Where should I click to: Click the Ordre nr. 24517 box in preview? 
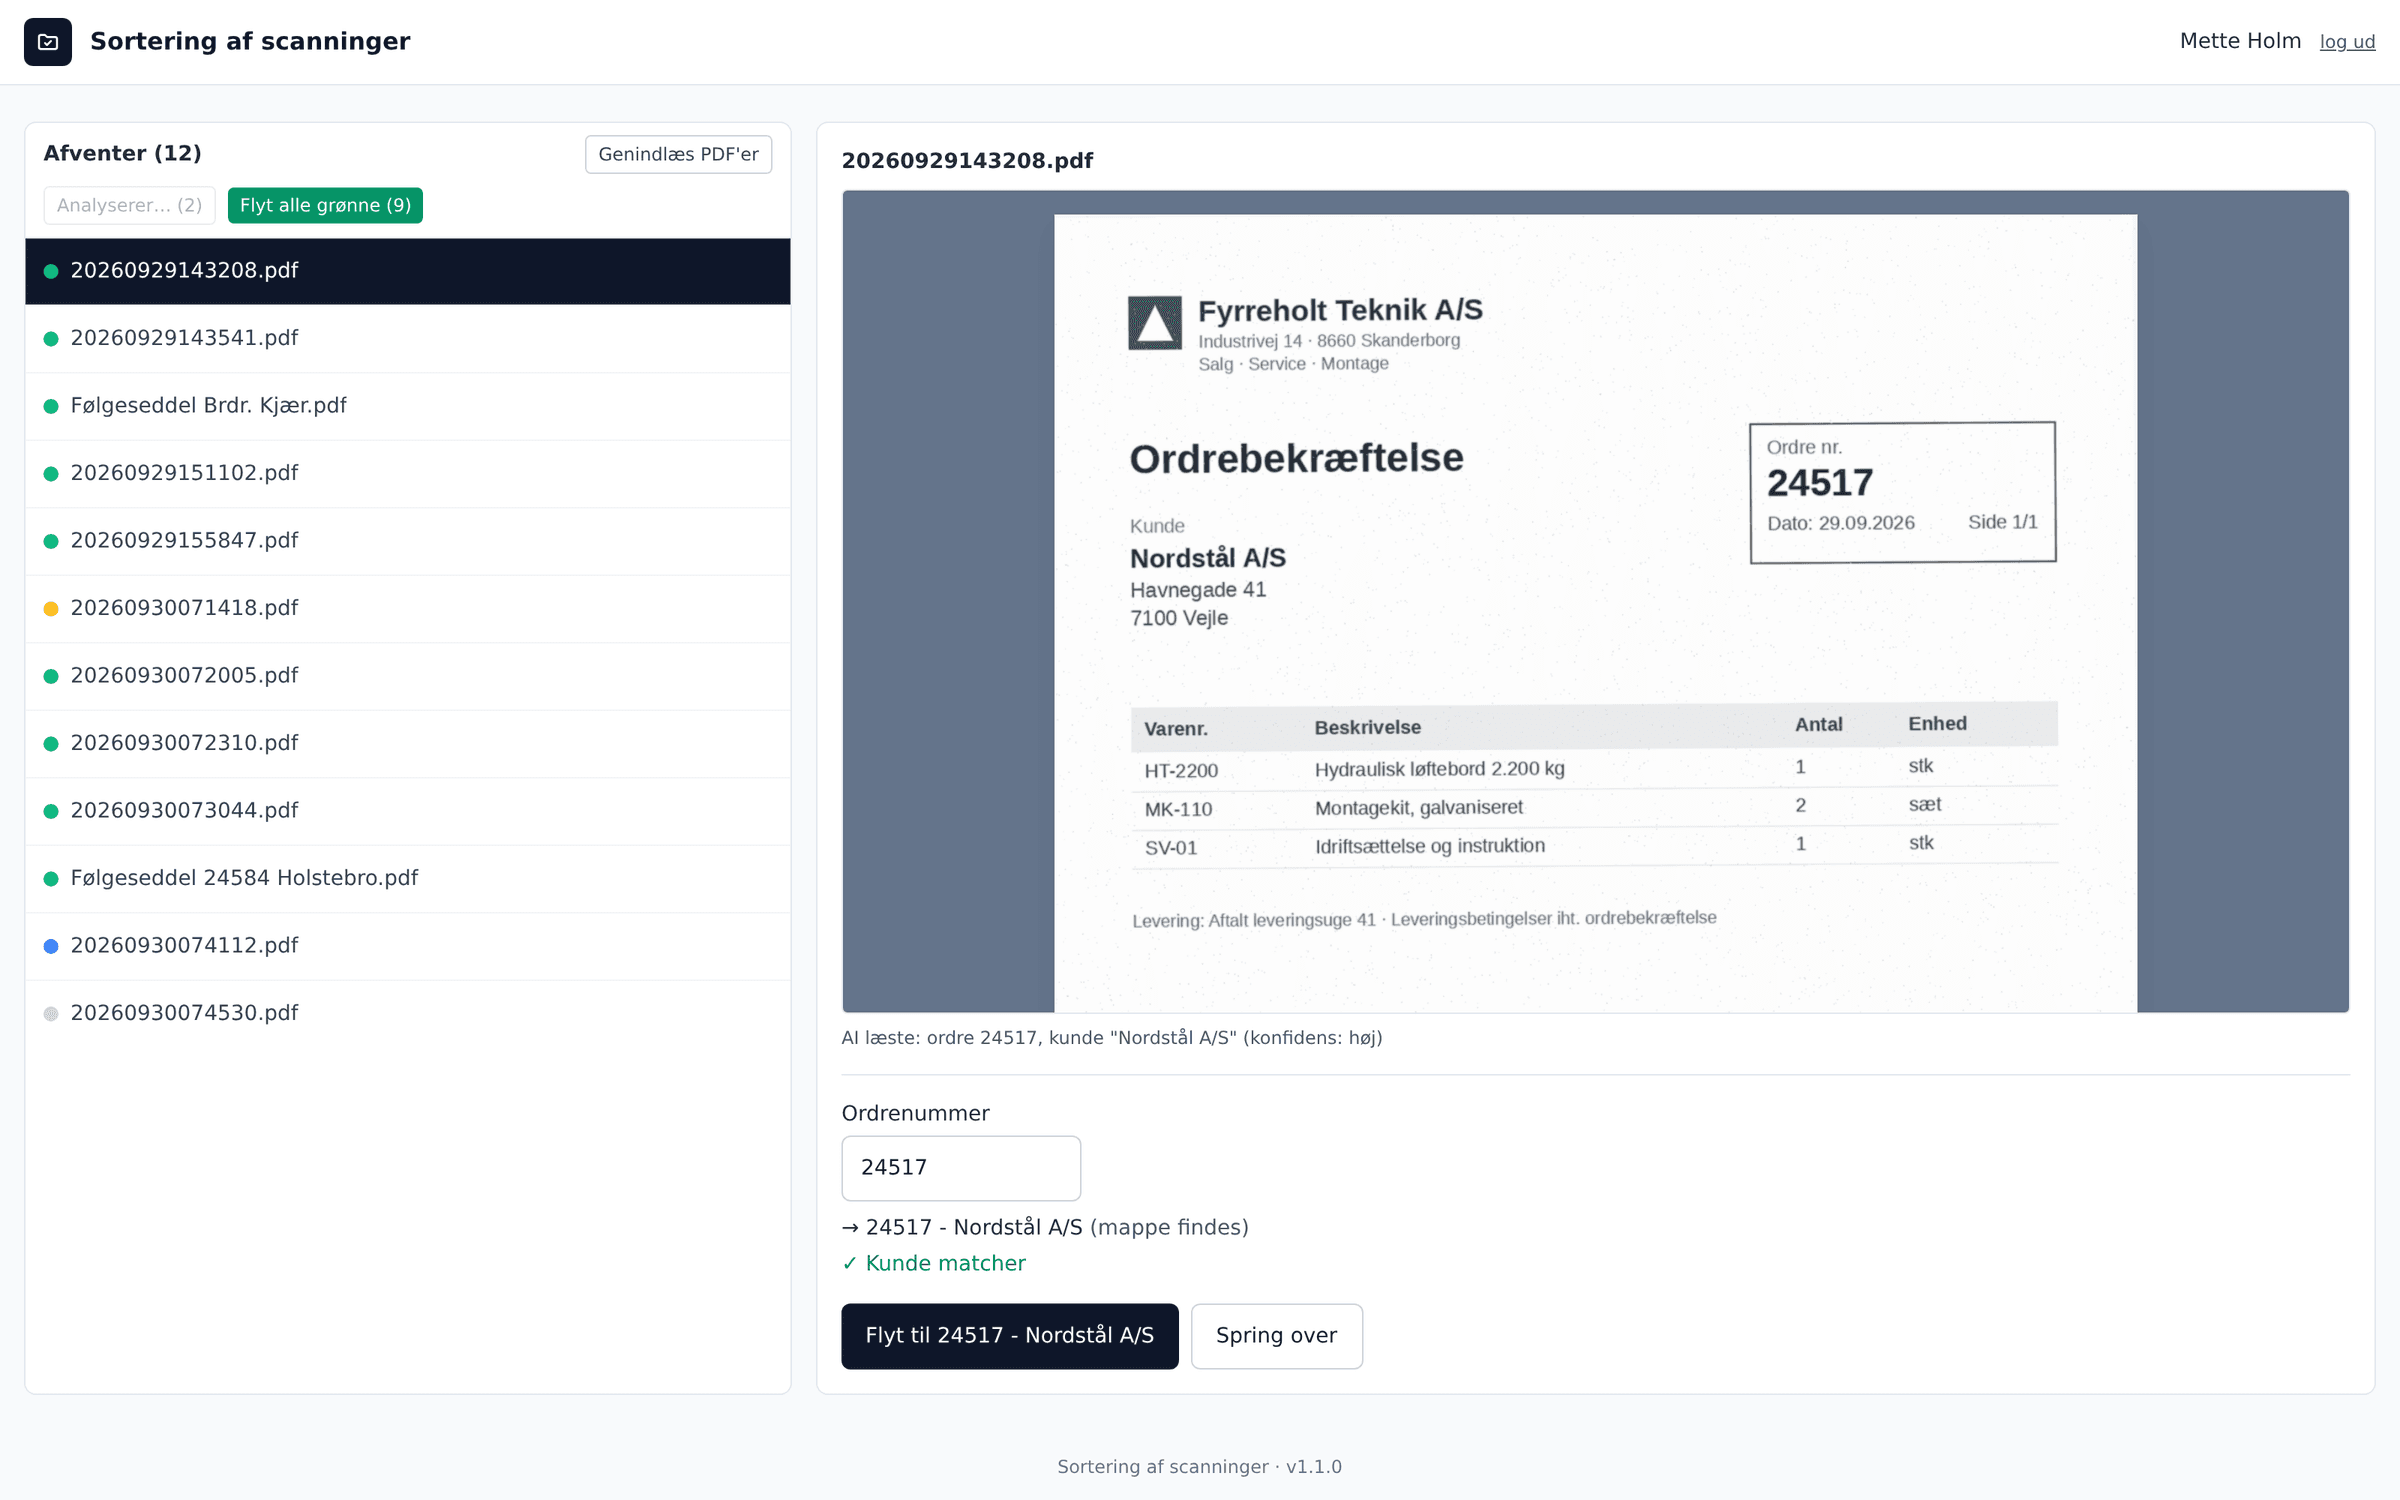coord(1903,492)
